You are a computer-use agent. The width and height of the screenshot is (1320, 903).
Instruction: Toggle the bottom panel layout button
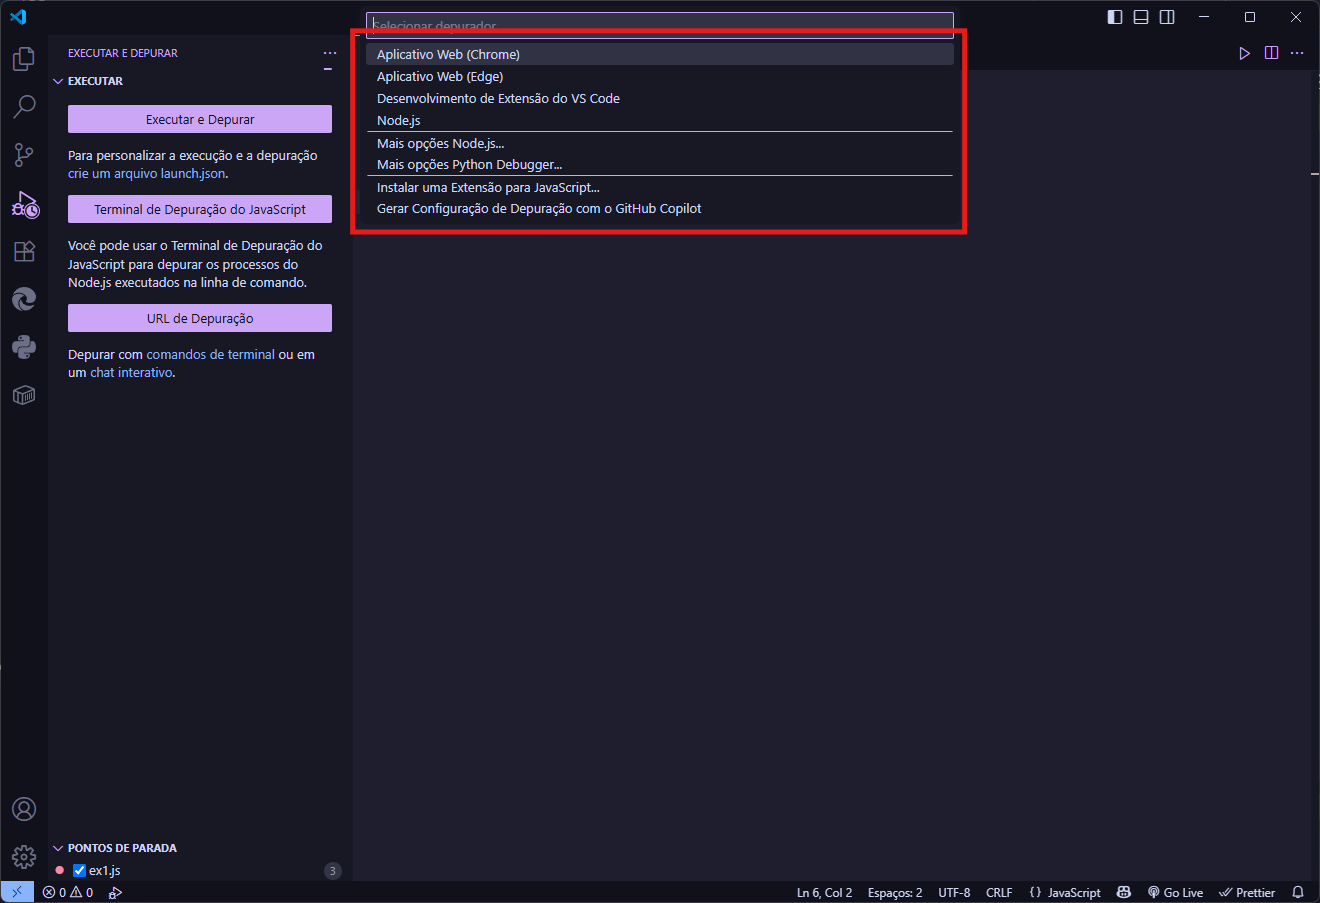(1141, 17)
